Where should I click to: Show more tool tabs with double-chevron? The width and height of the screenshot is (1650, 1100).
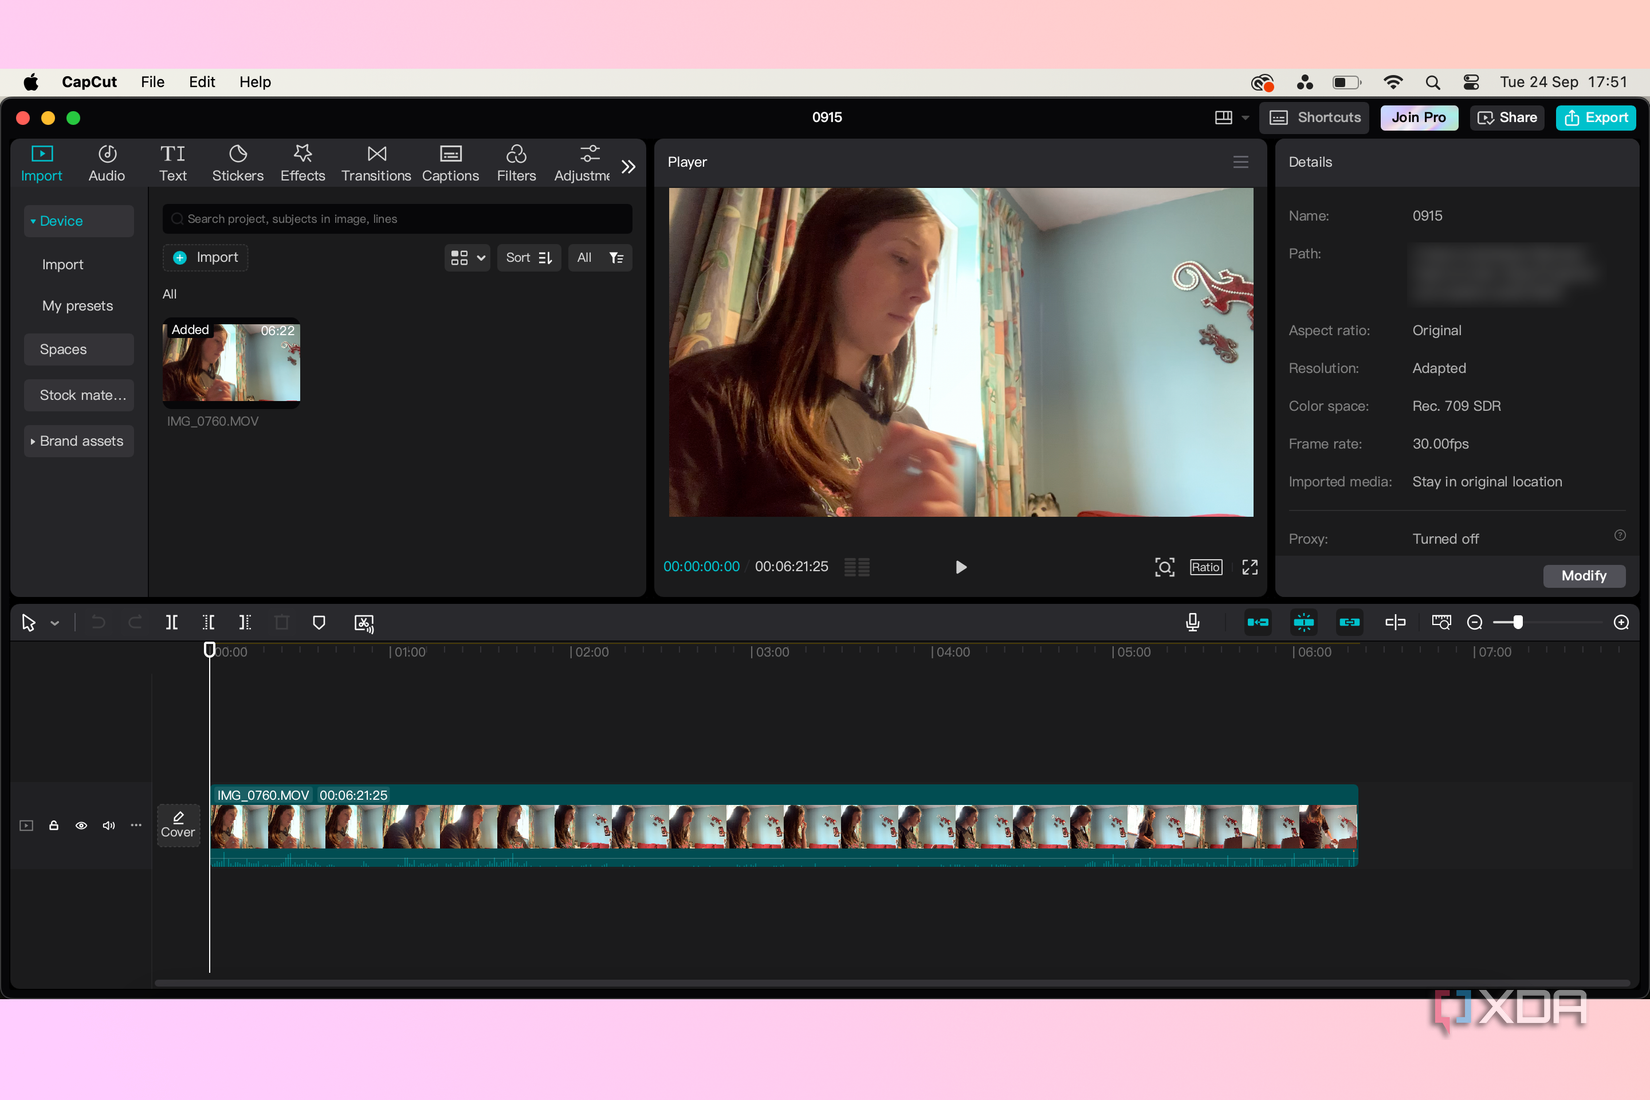click(x=628, y=166)
